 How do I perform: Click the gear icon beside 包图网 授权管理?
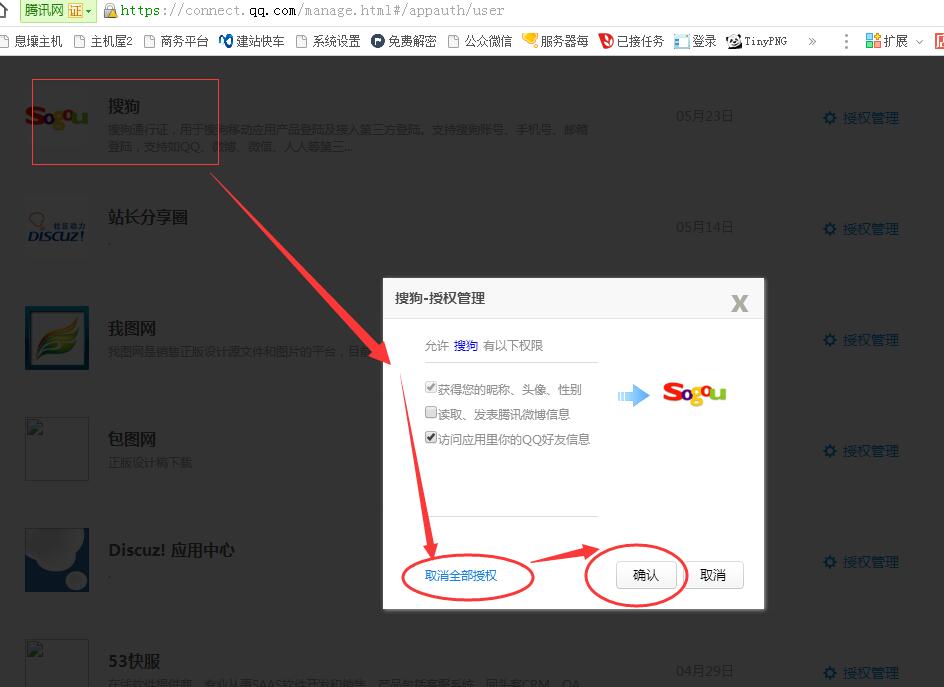pyautogui.click(x=830, y=451)
